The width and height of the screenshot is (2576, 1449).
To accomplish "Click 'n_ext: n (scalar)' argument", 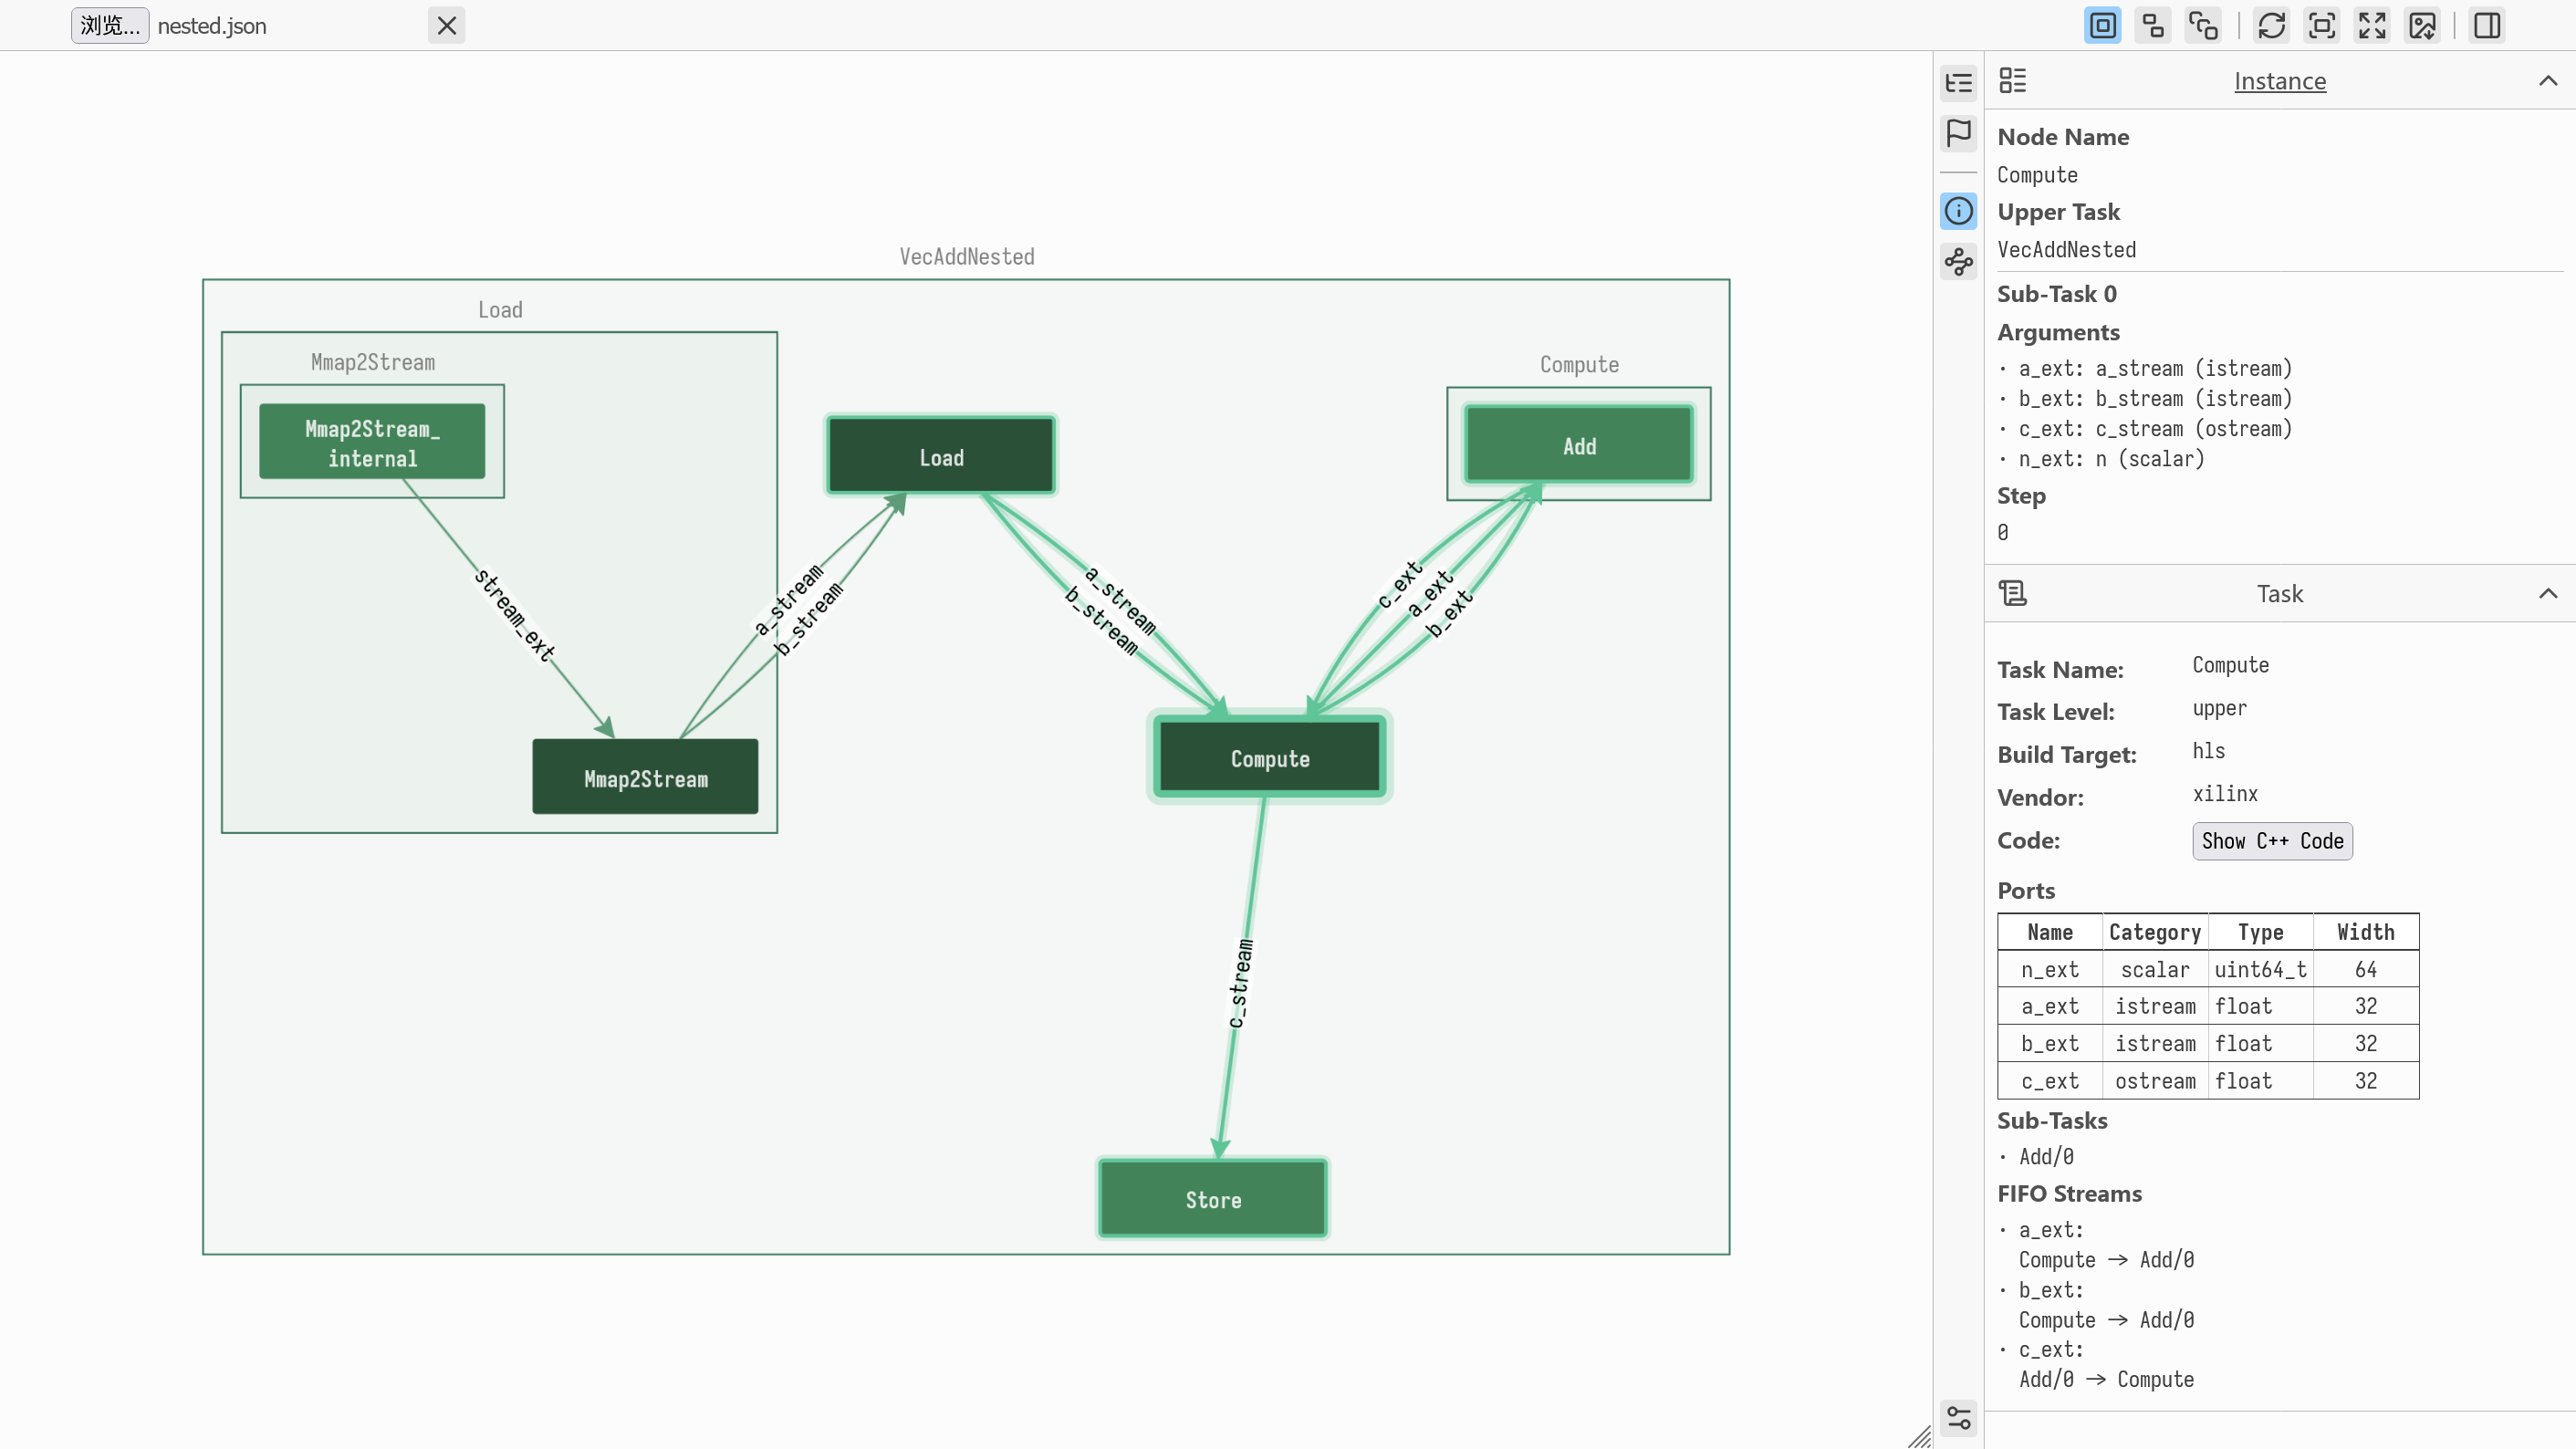I will click(x=2111, y=459).
